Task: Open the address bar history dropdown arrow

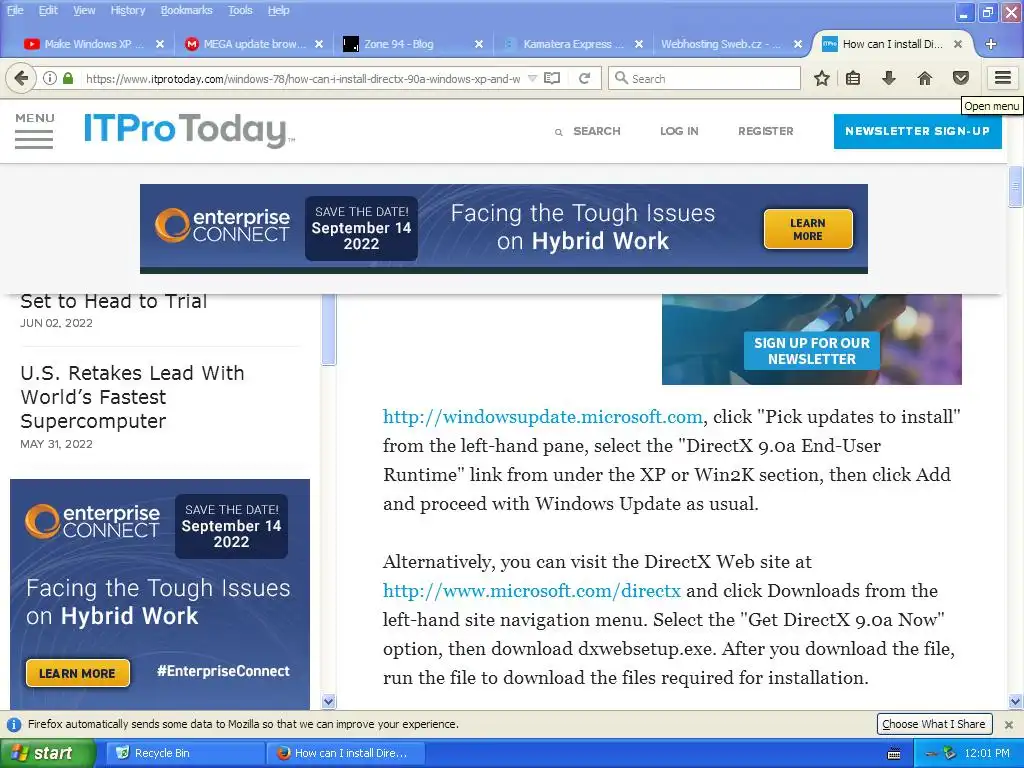Action: click(532, 78)
